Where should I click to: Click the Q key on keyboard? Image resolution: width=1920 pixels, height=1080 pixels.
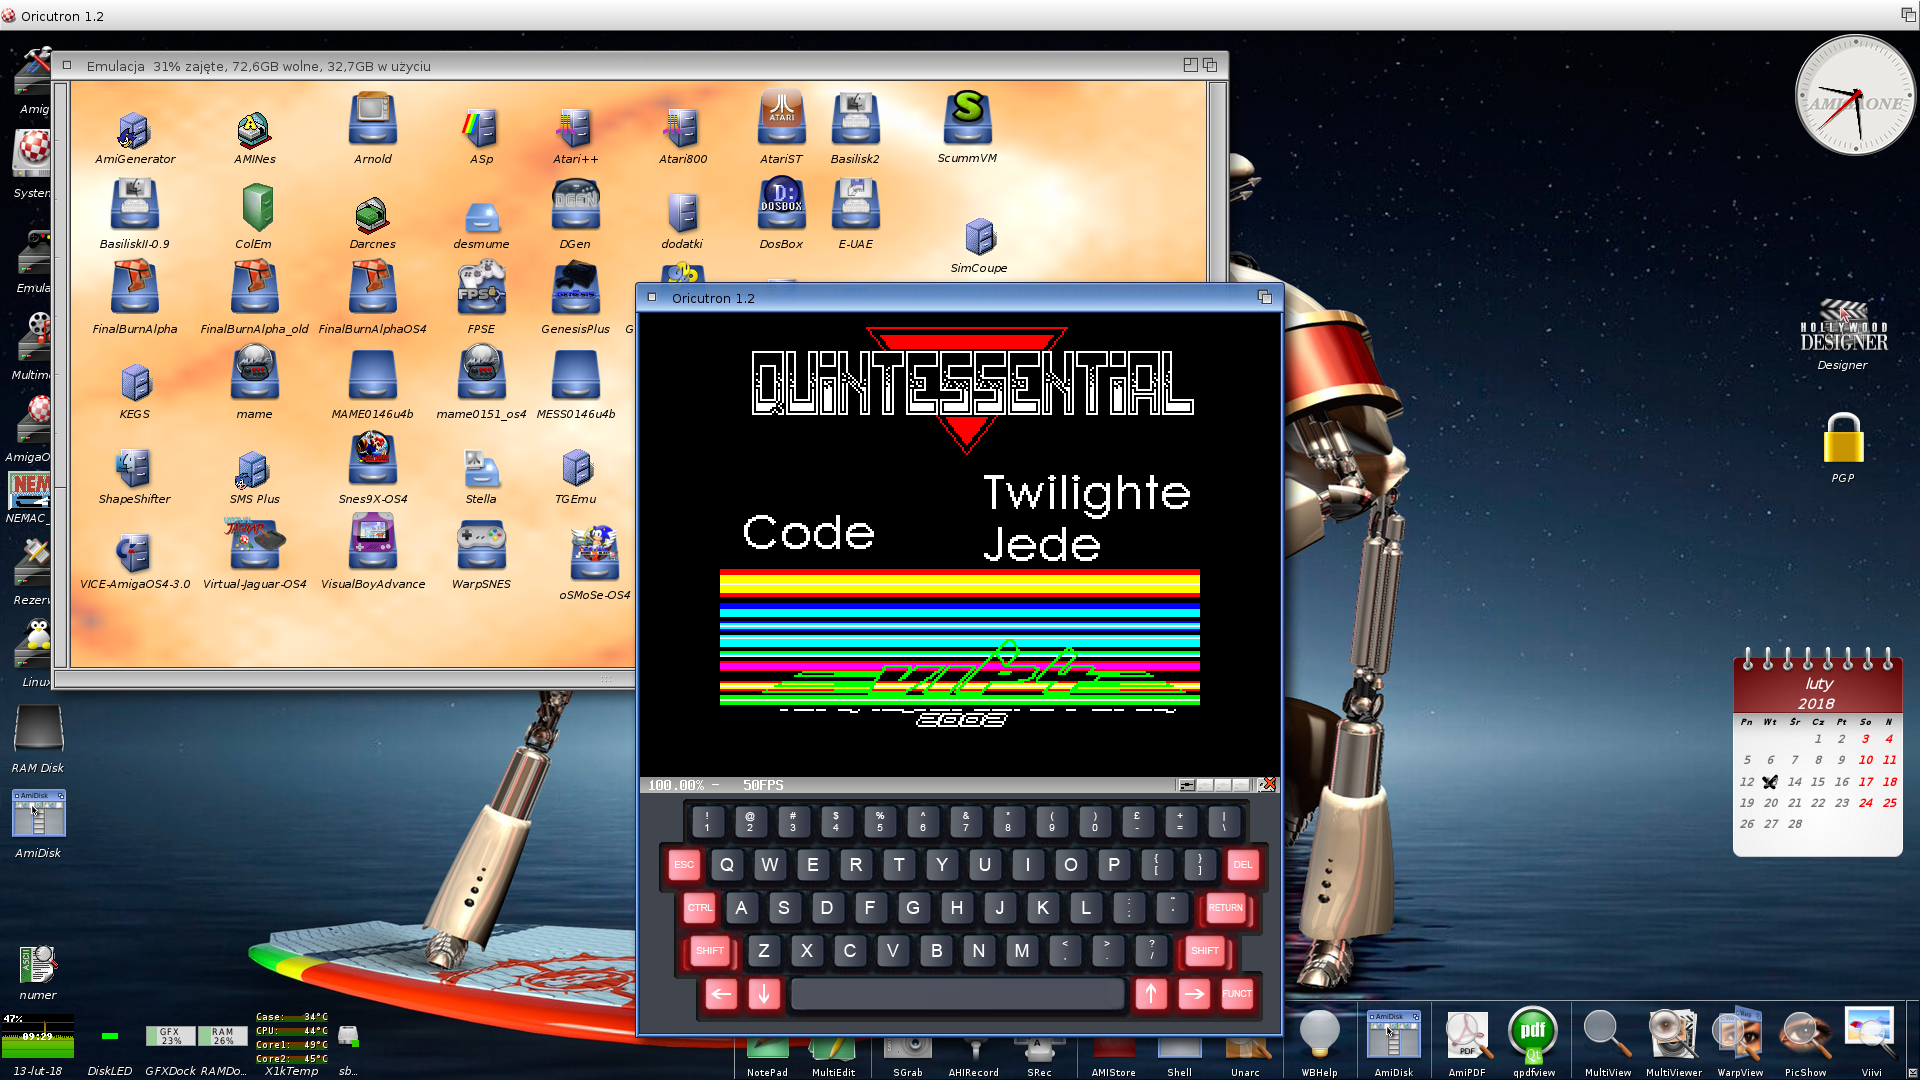pos(727,865)
